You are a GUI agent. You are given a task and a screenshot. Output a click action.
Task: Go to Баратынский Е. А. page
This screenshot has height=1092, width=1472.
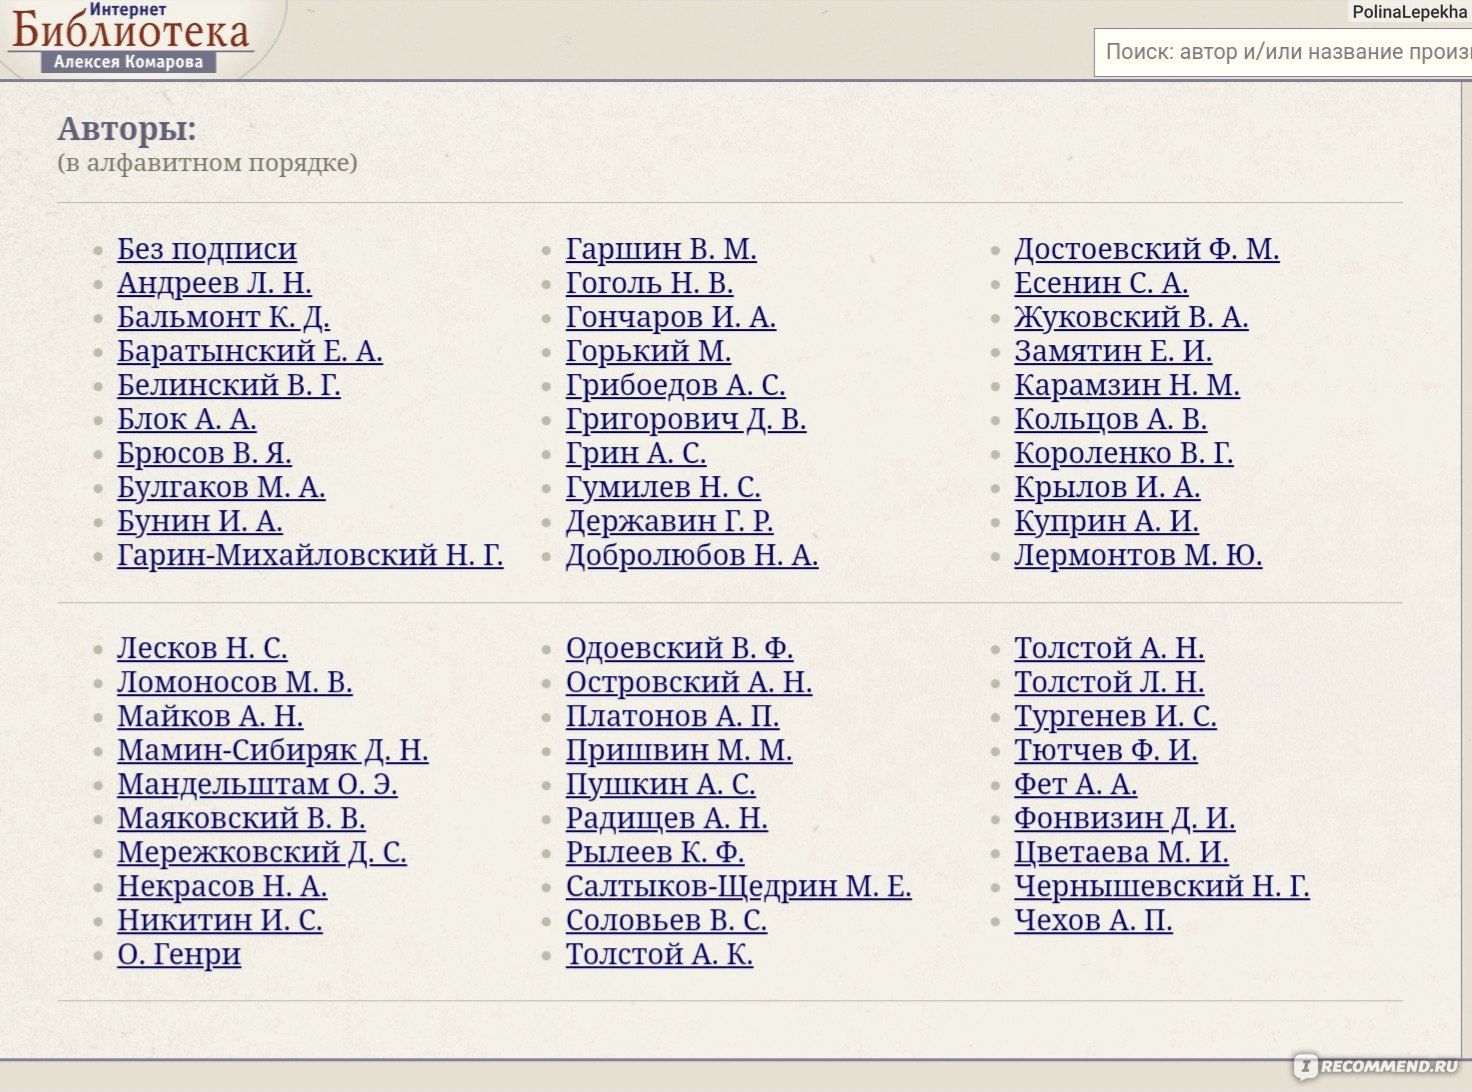[x=250, y=351]
